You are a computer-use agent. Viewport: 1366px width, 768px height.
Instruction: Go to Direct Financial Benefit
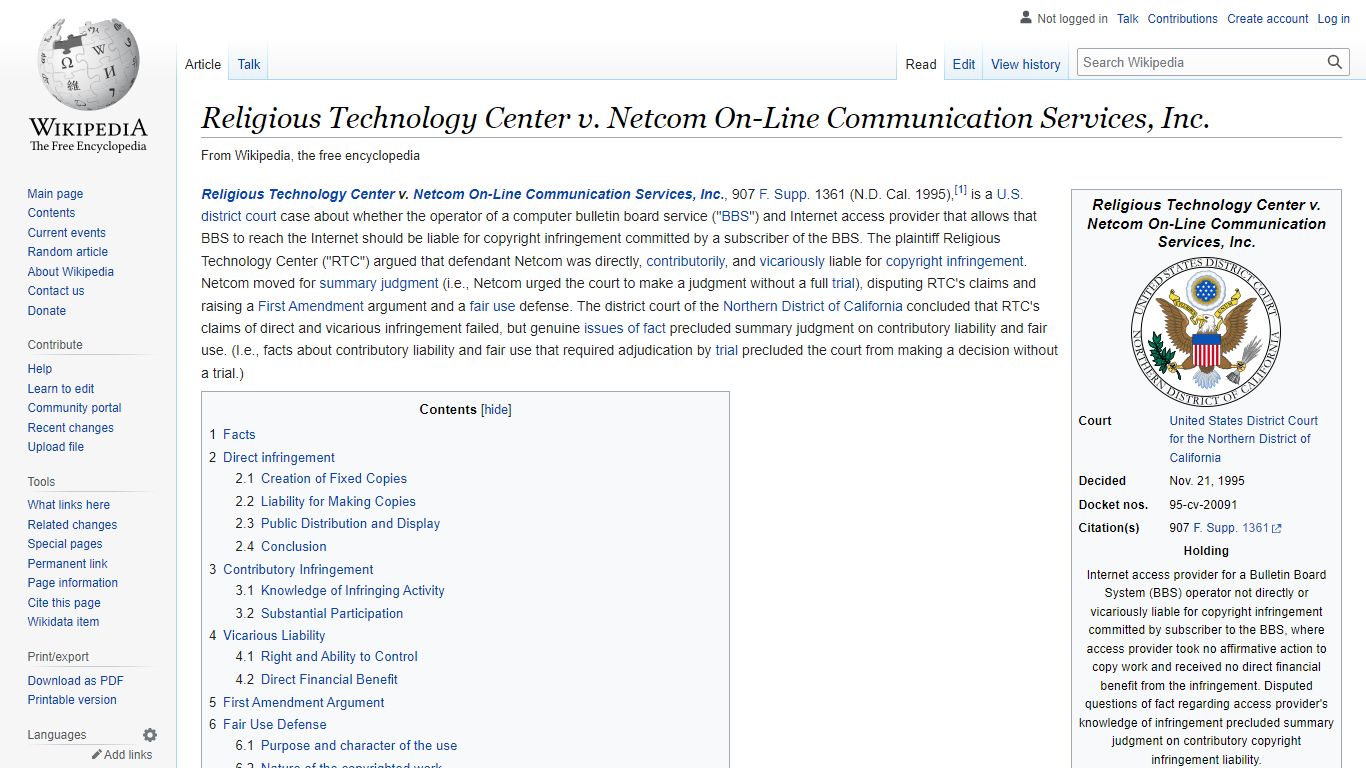[x=329, y=680]
